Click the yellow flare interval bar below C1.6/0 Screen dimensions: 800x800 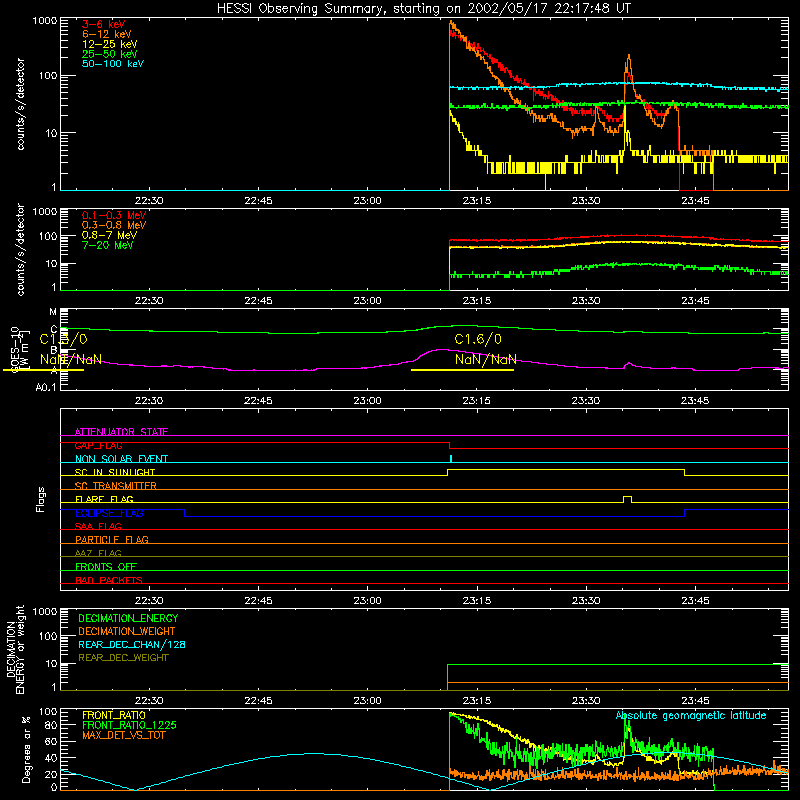[x=462, y=369]
